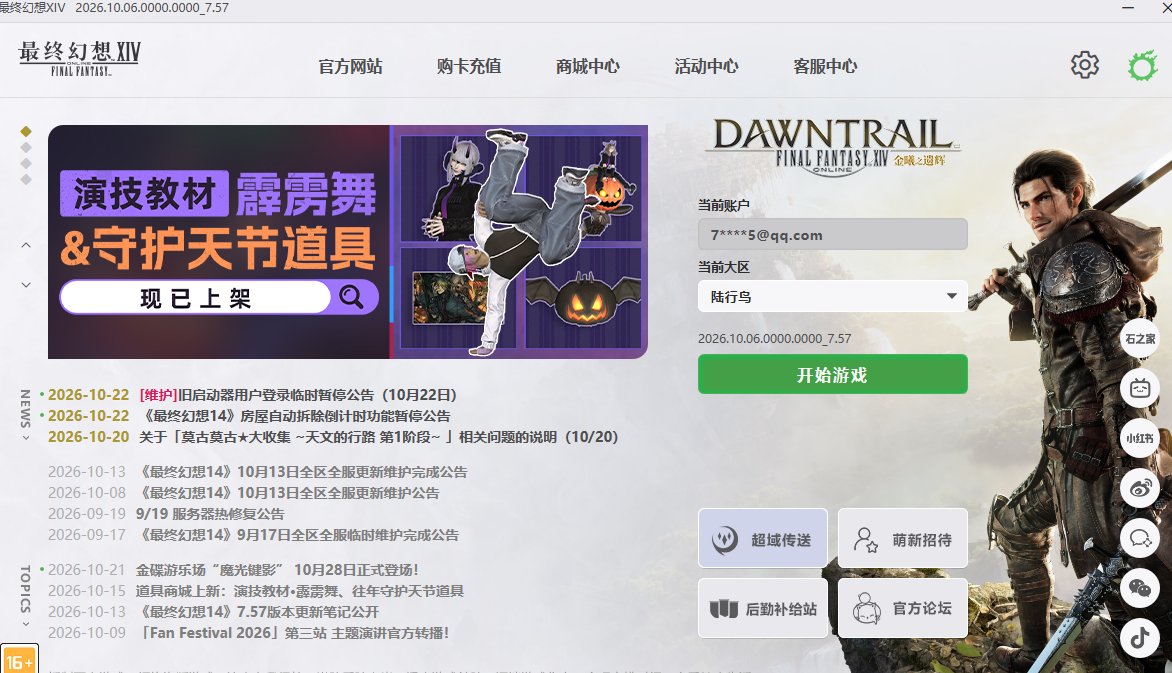
Task: Click the Final Fantasy XIV logo
Action: (x=79, y=58)
